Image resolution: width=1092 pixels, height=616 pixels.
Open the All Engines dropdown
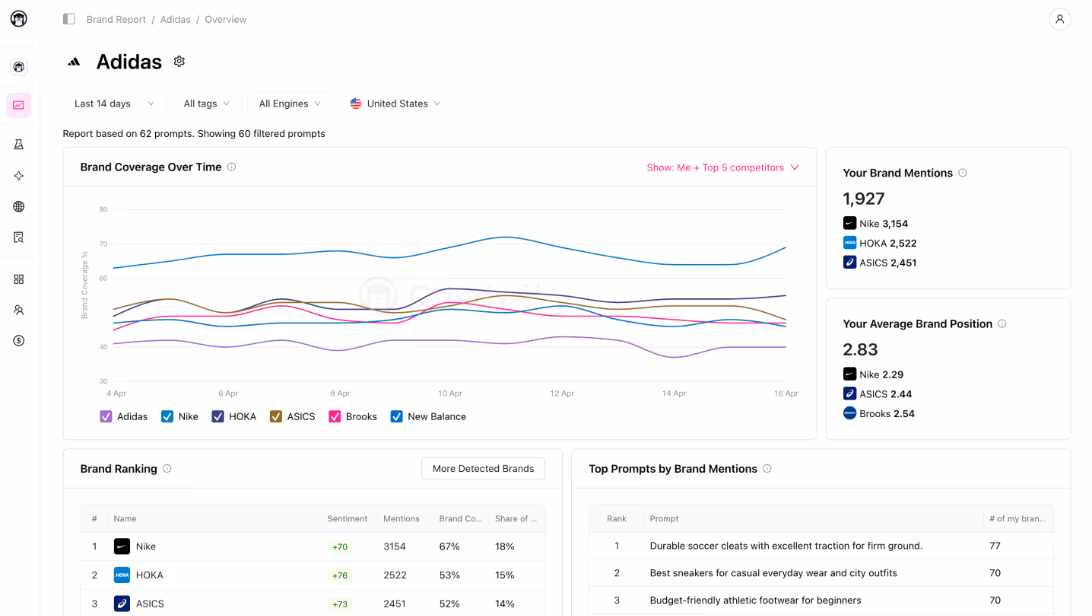click(290, 104)
